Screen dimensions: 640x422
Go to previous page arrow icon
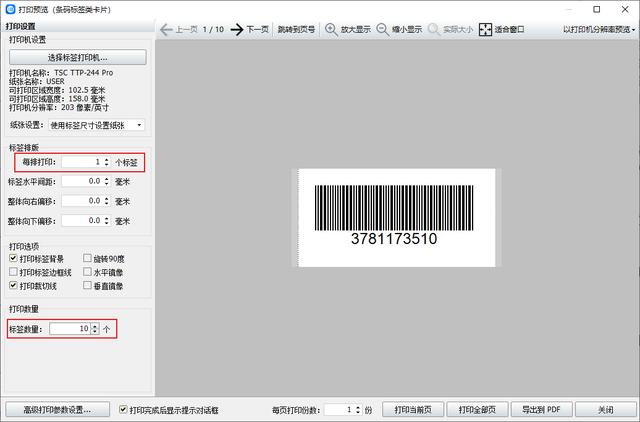pos(166,29)
